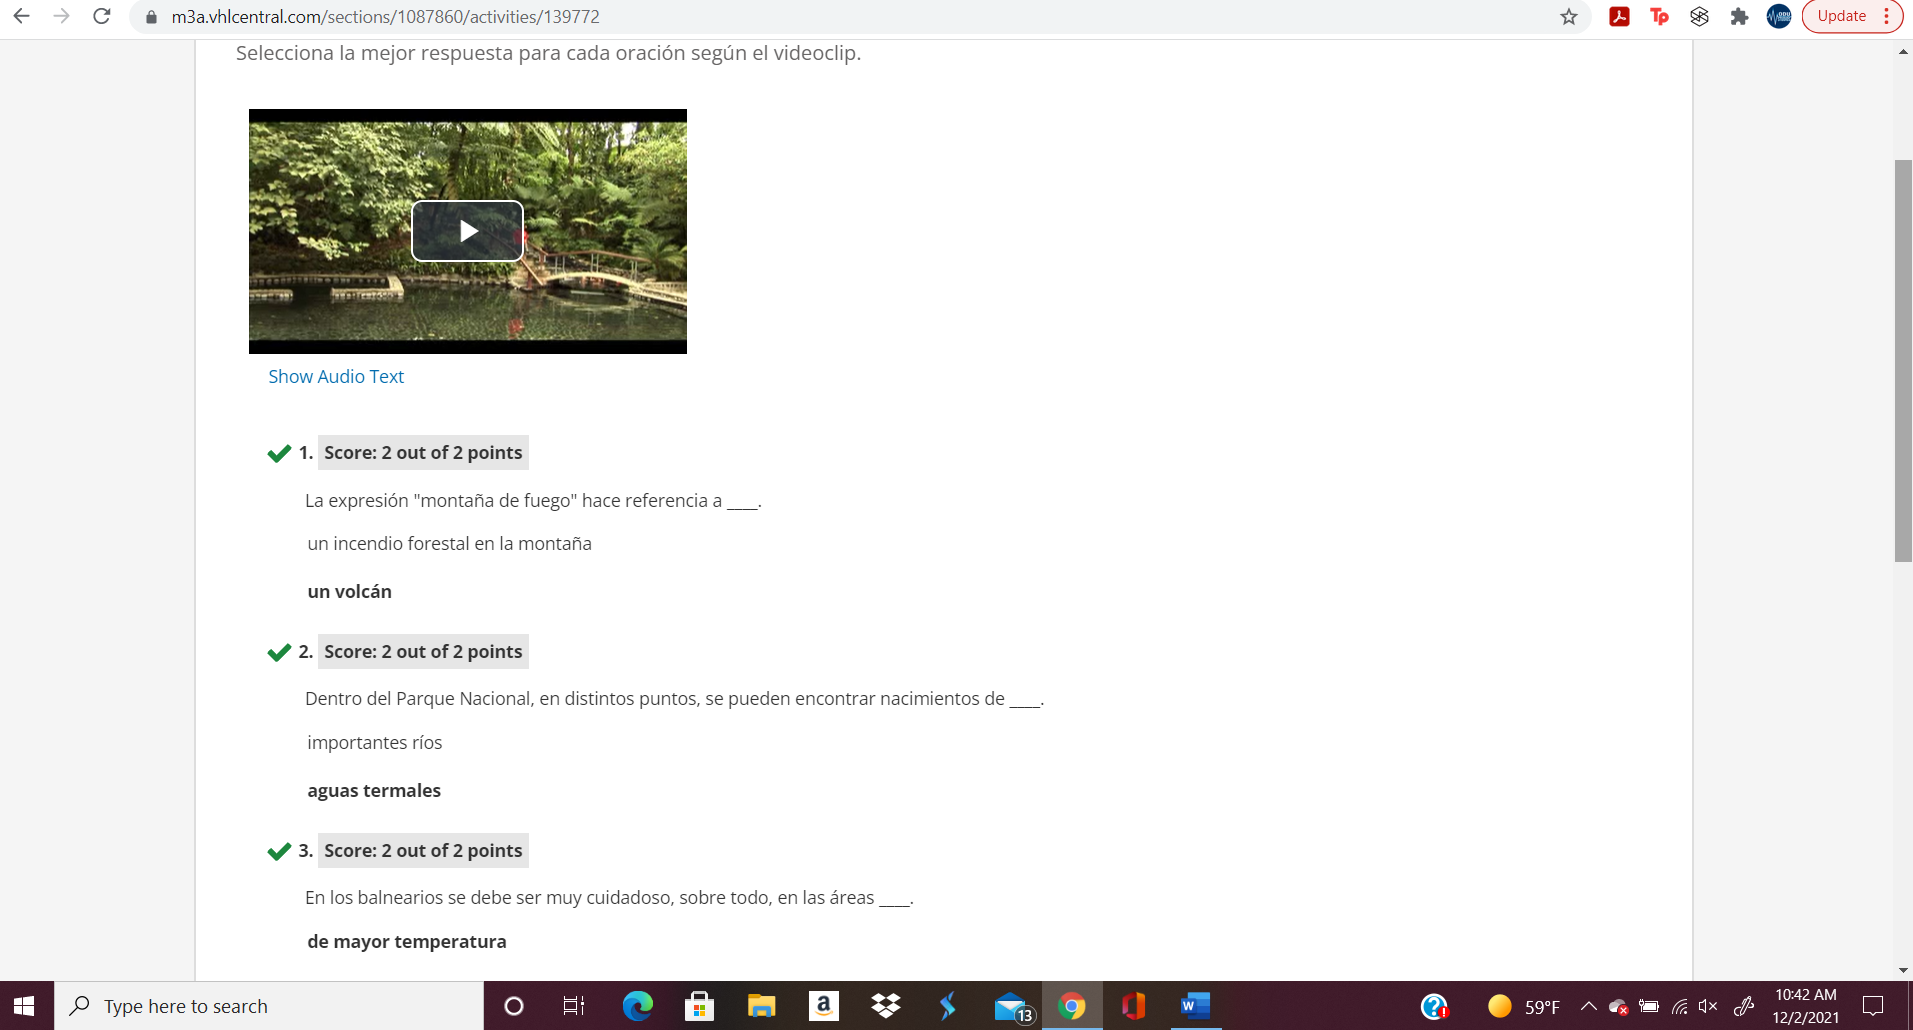This screenshot has width=1913, height=1030.
Task: Select answer 'de mayor temperatura'
Action: click(407, 942)
